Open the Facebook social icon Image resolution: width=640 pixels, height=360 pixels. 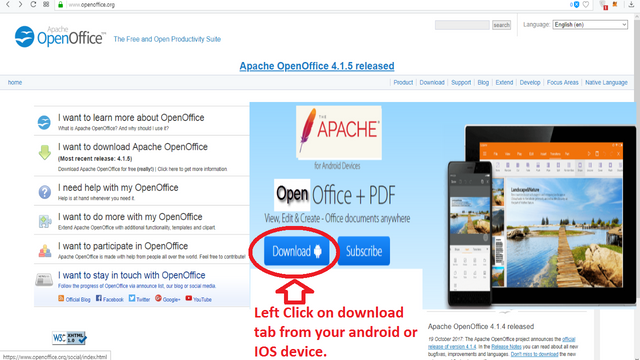[99, 298]
